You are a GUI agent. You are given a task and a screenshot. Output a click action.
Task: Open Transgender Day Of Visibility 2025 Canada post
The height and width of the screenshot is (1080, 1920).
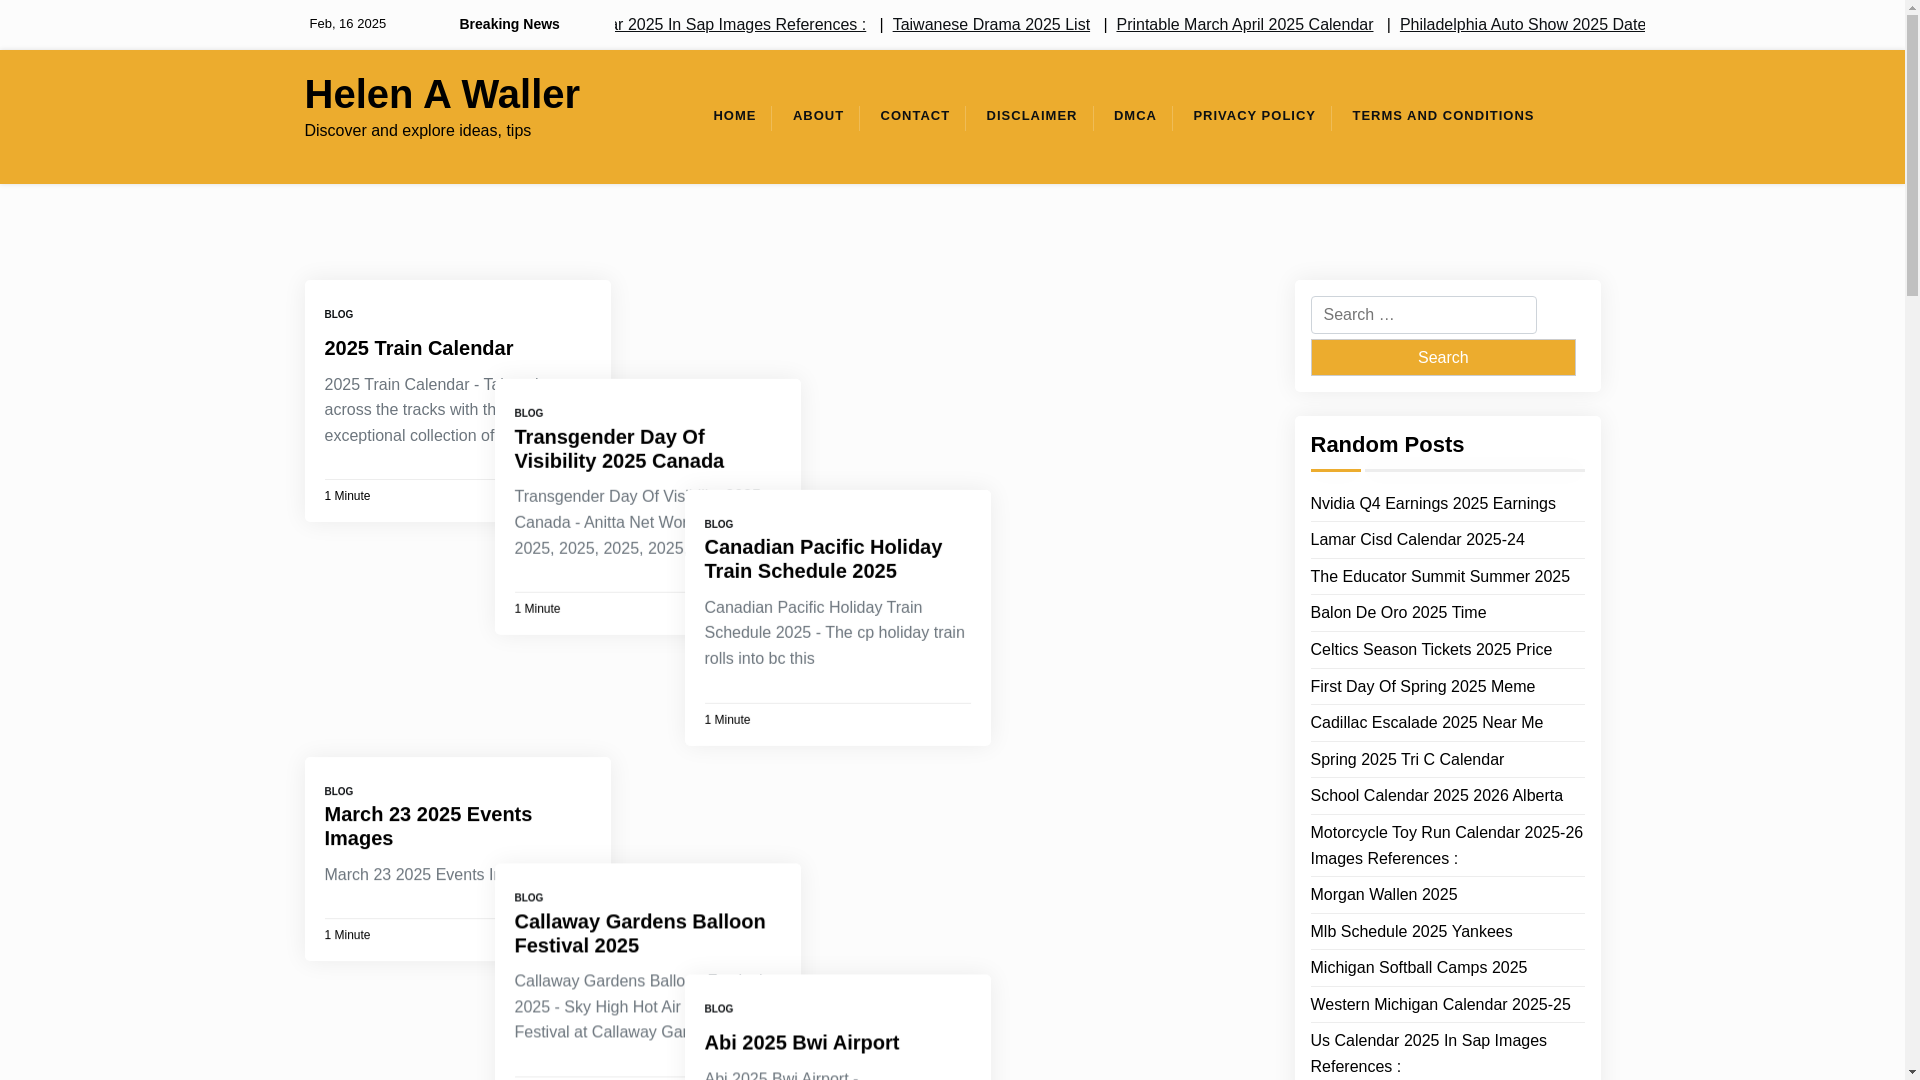tap(618, 449)
